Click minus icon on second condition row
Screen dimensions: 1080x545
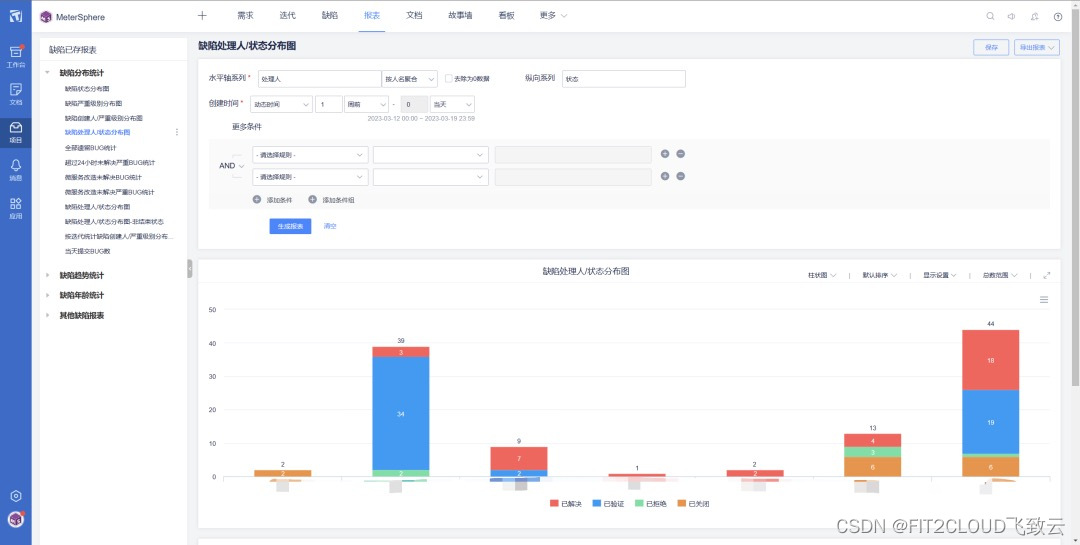[681, 176]
